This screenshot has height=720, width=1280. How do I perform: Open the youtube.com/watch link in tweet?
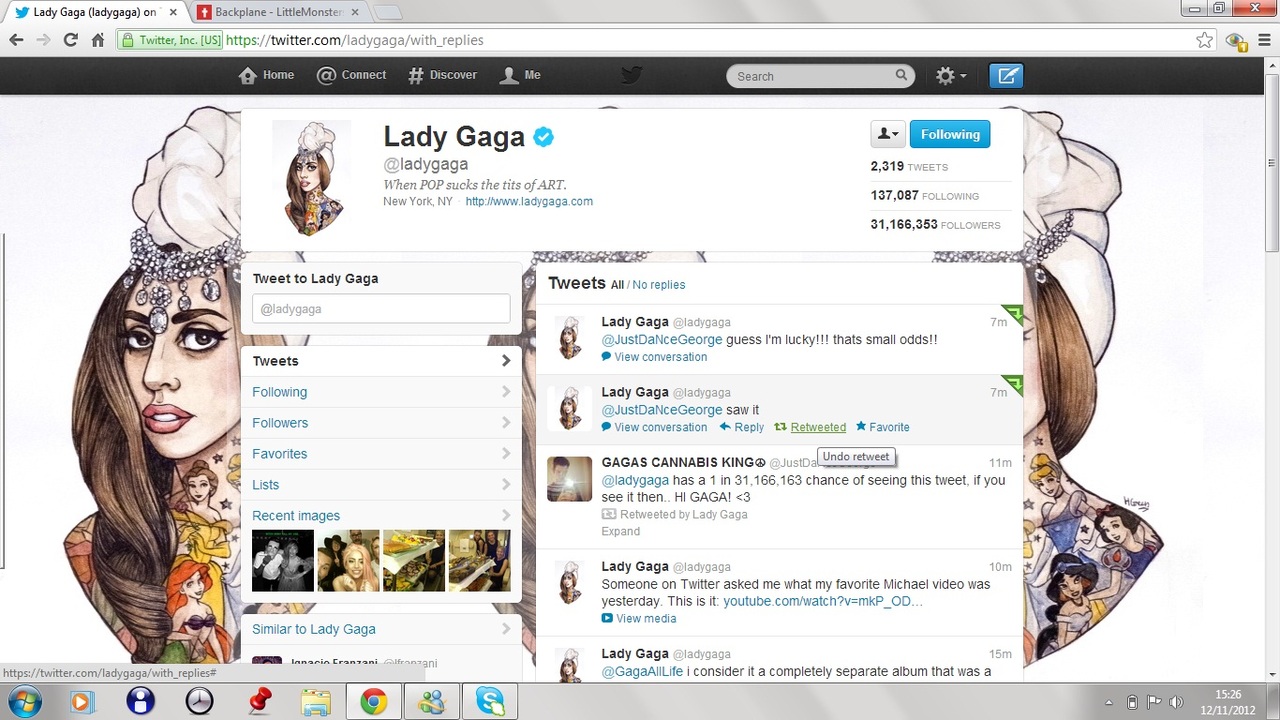[x=822, y=601]
